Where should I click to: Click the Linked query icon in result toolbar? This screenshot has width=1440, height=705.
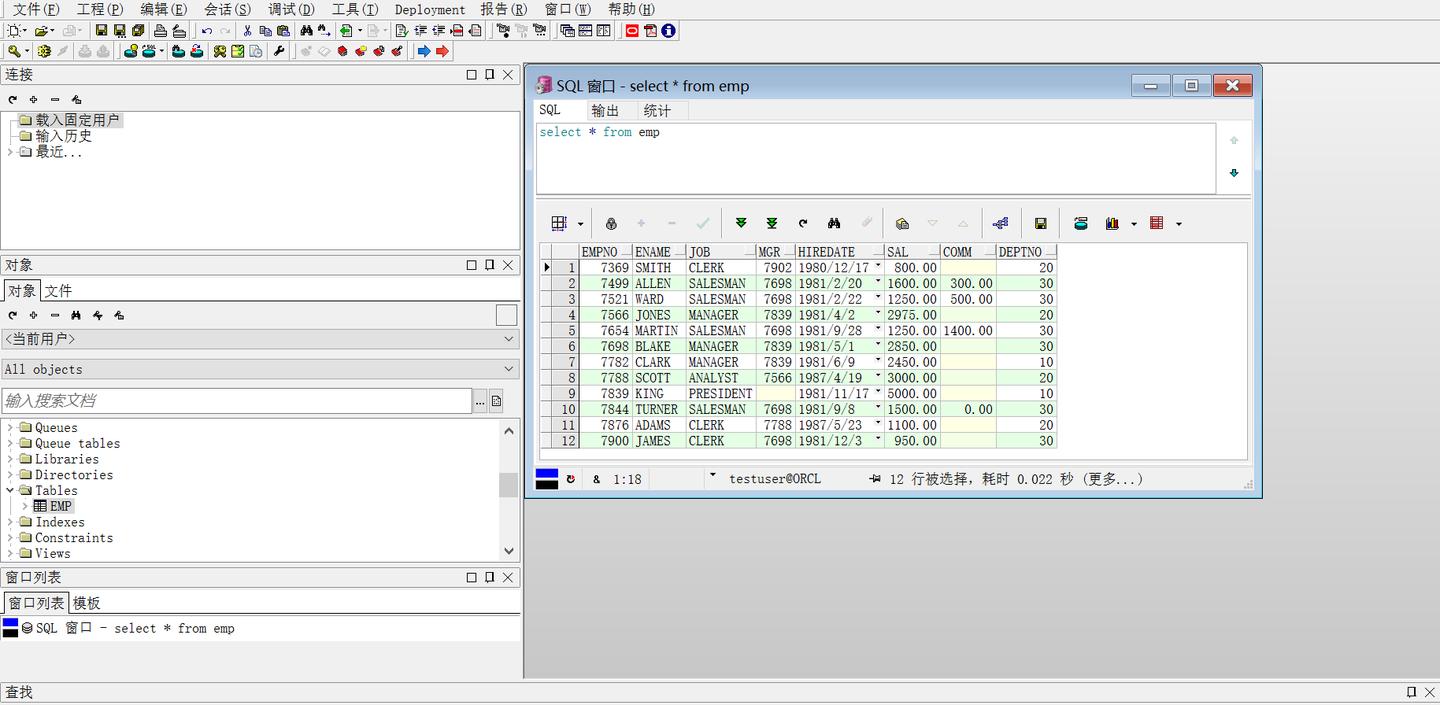(1001, 224)
